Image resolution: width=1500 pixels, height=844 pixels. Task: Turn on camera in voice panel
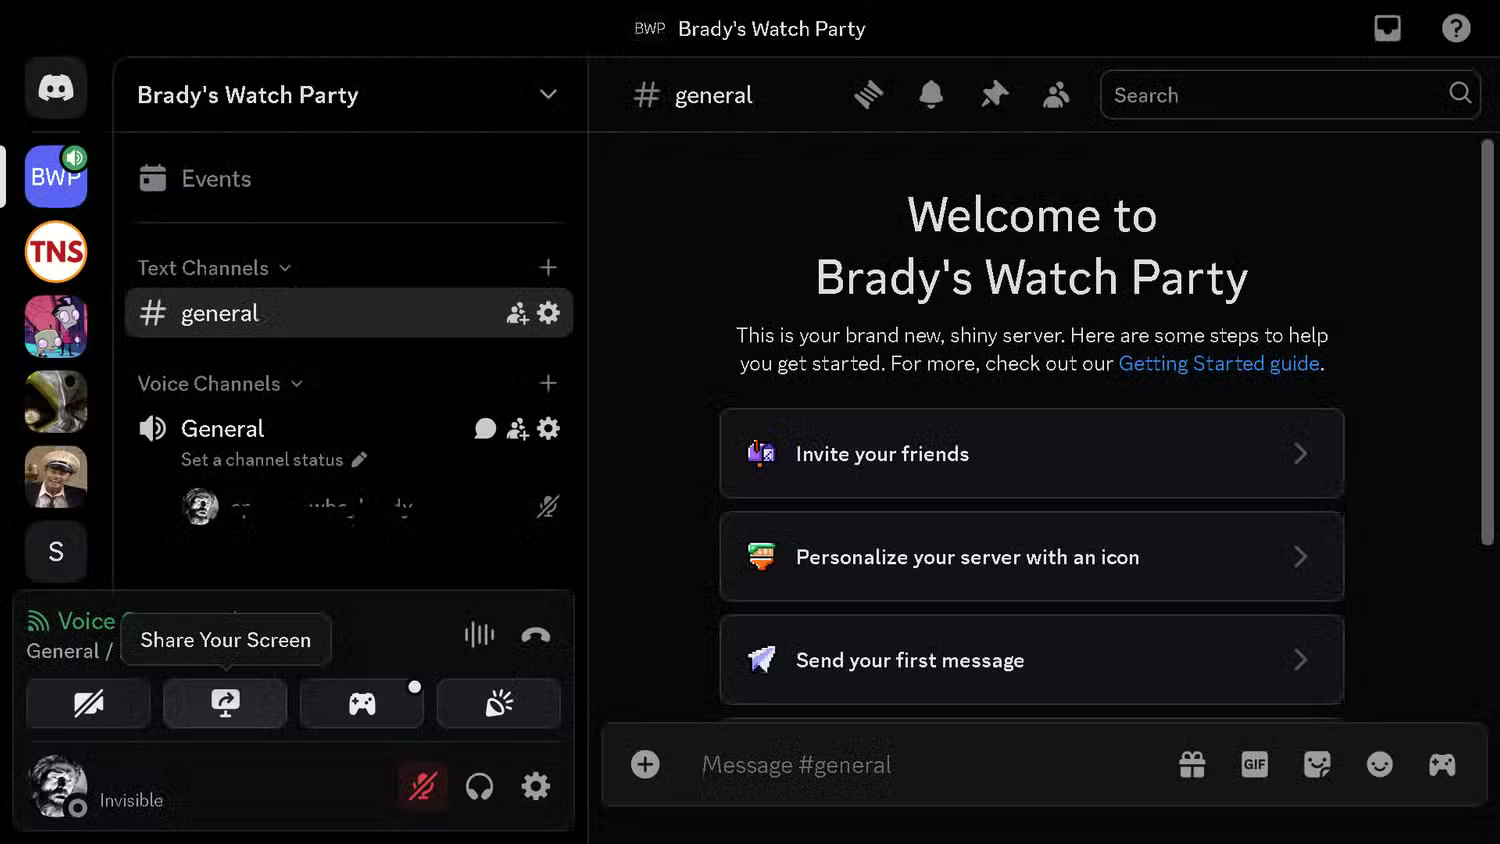pyautogui.click(x=88, y=703)
